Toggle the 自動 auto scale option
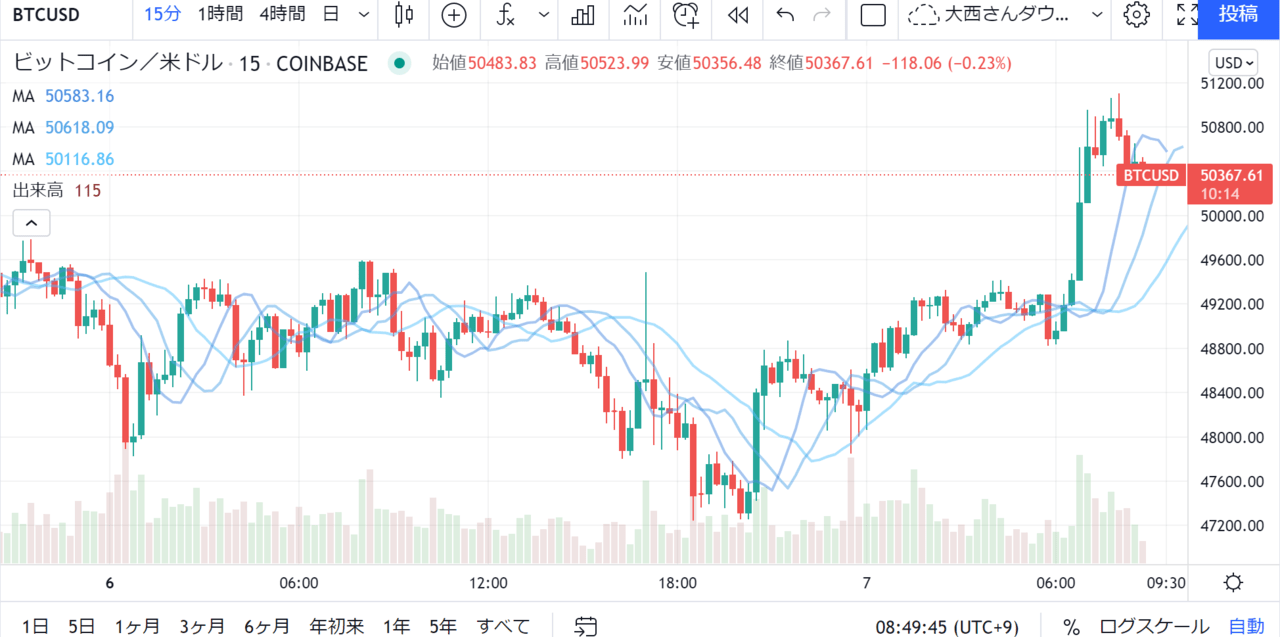Viewport: 1280px width, 637px height. coord(1246,627)
